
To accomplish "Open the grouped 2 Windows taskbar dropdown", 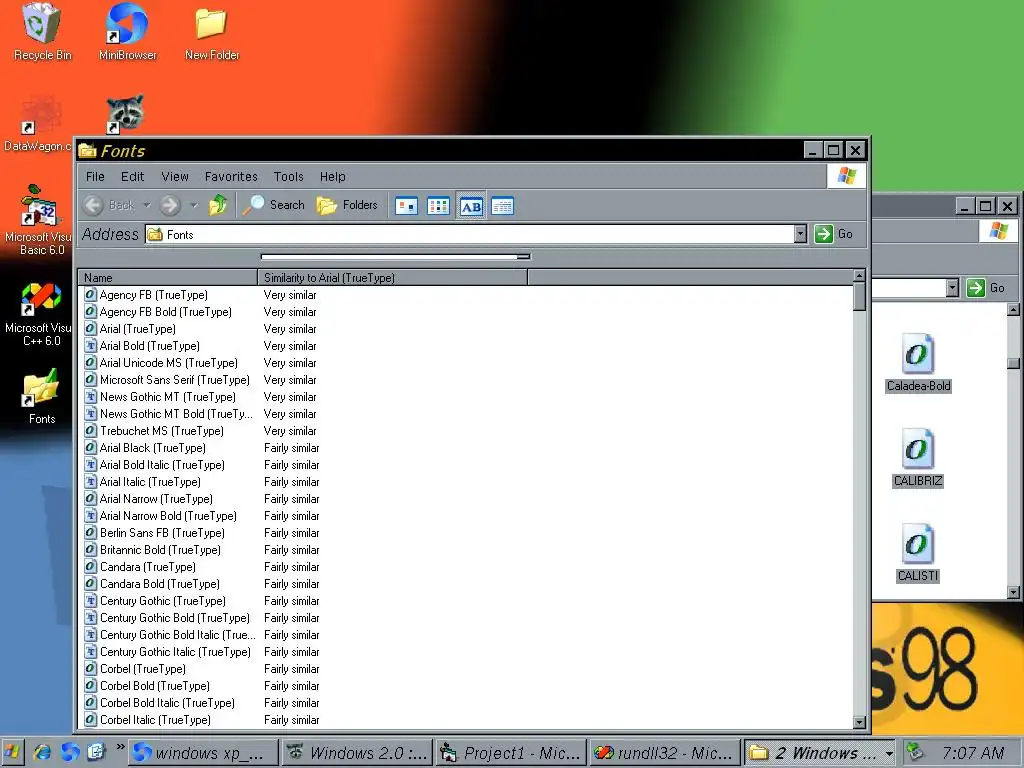I will 889,753.
